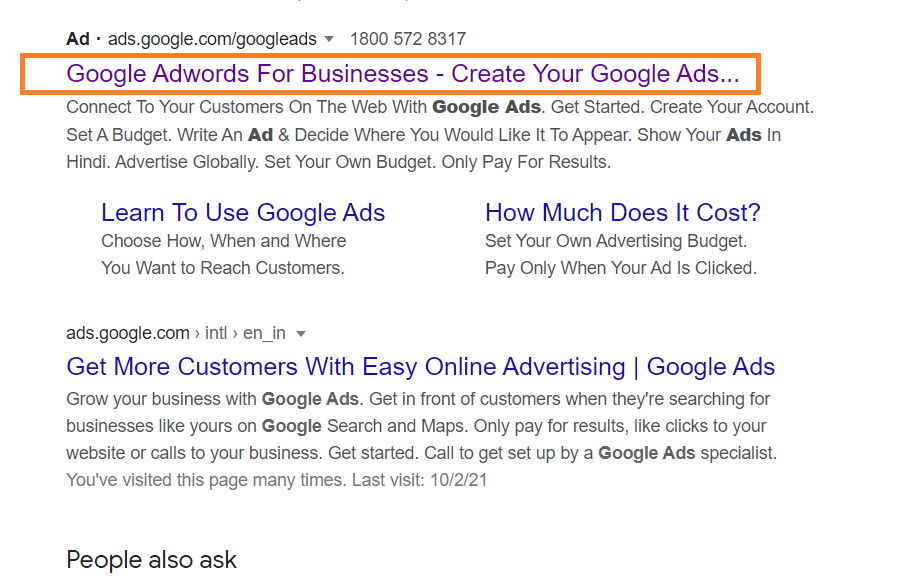Click the intl breadcrumb segment

click(215, 333)
